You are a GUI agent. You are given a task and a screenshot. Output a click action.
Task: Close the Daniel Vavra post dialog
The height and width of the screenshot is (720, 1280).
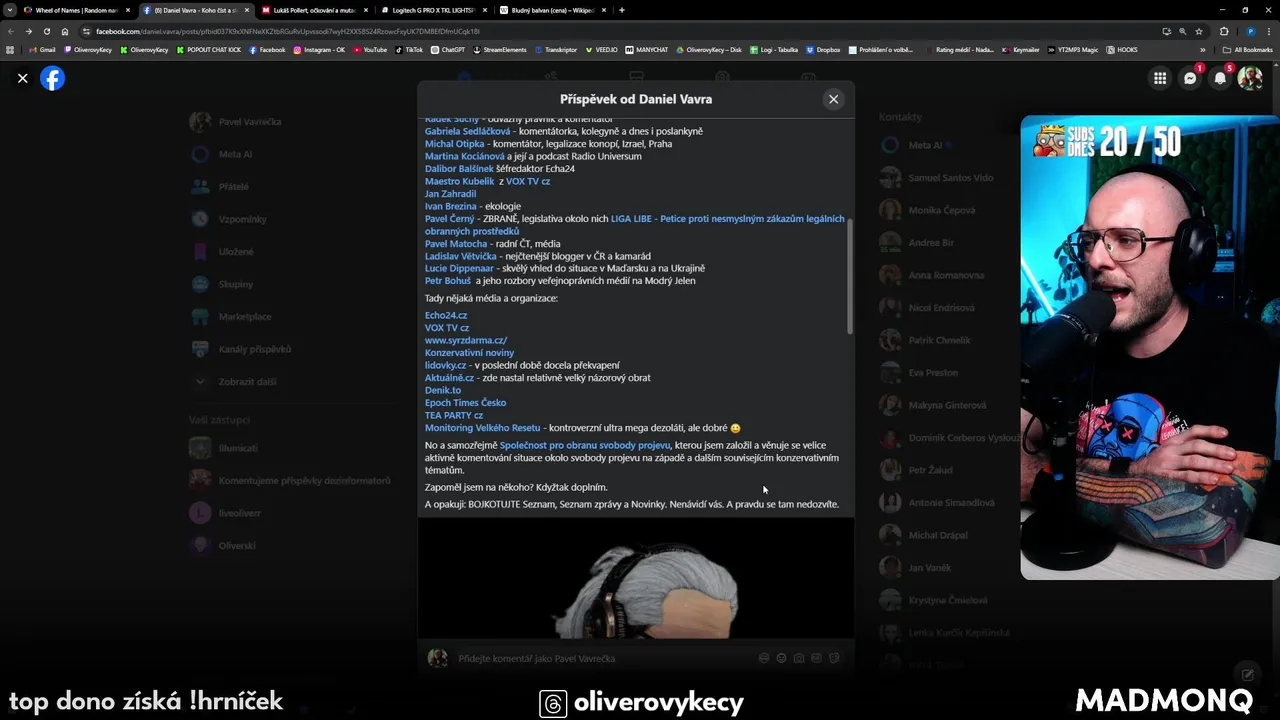tap(833, 99)
